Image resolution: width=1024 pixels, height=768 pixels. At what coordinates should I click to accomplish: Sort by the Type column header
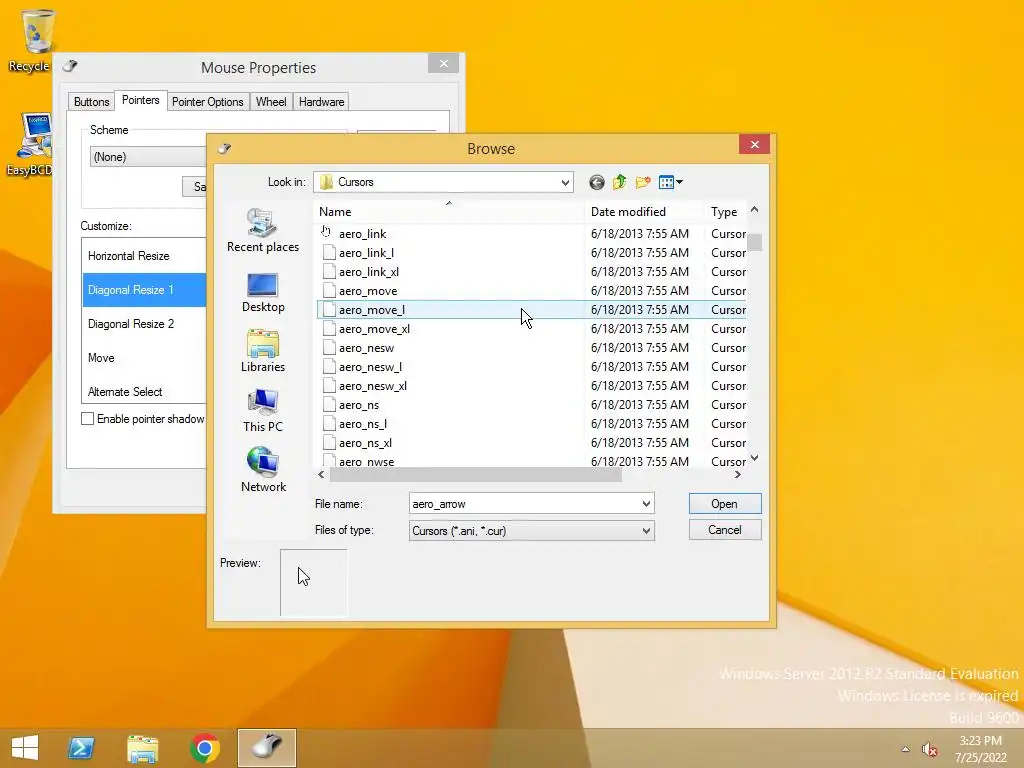[725, 212]
